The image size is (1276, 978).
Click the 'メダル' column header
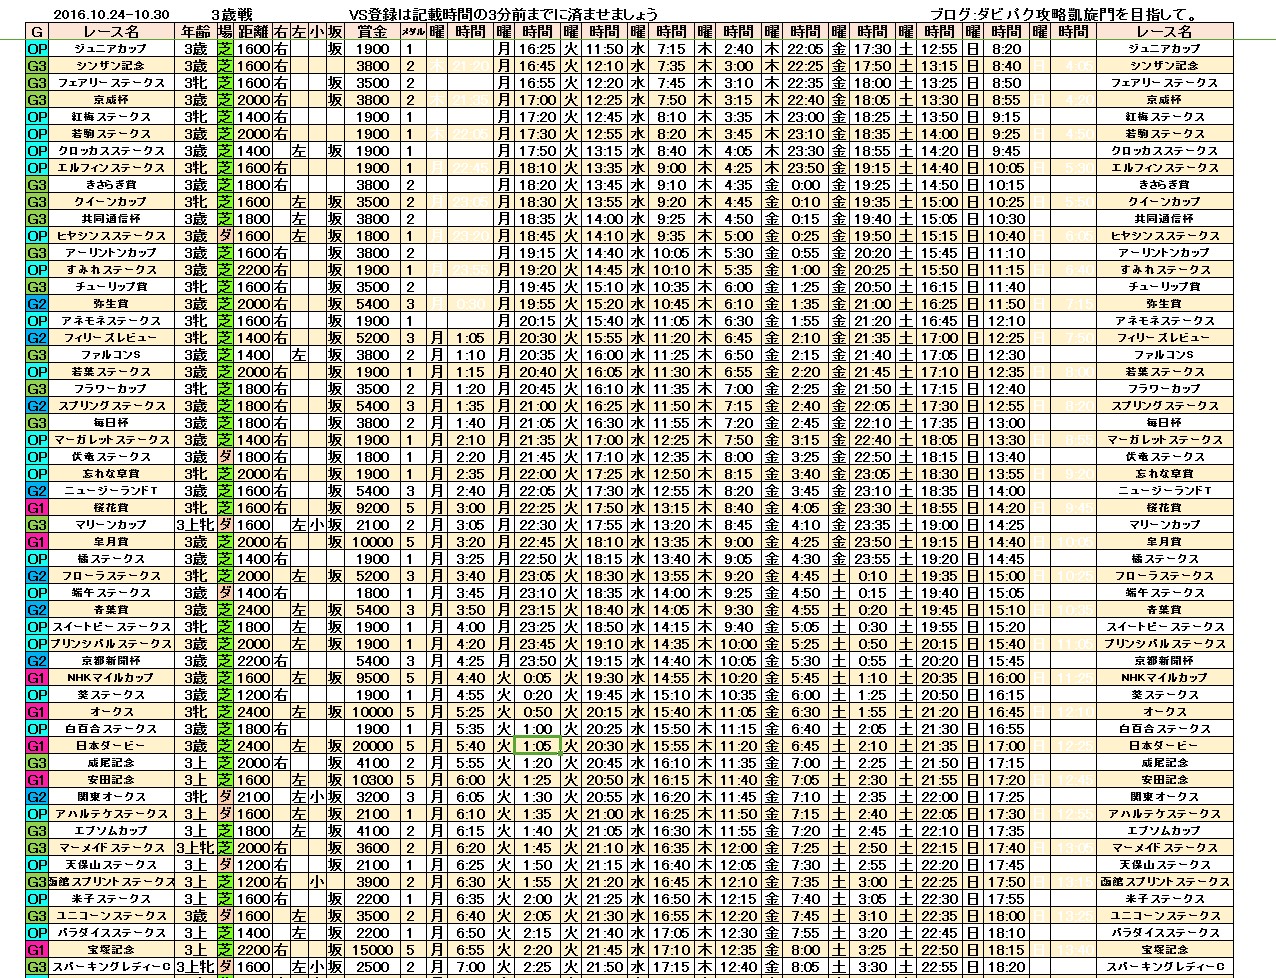pyautogui.click(x=411, y=32)
